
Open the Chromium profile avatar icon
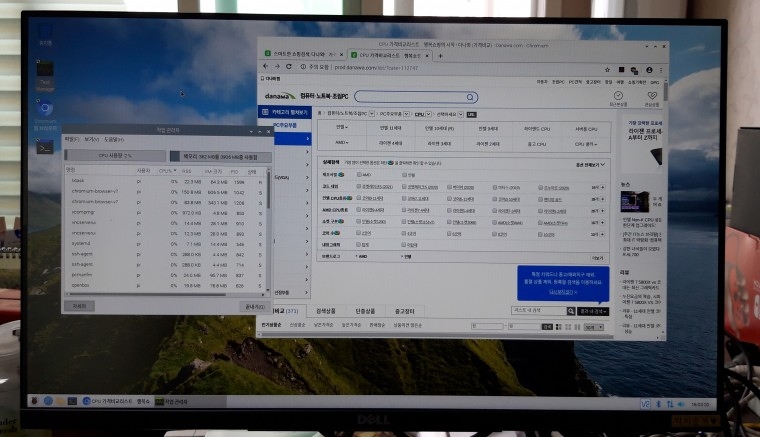point(649,70)
